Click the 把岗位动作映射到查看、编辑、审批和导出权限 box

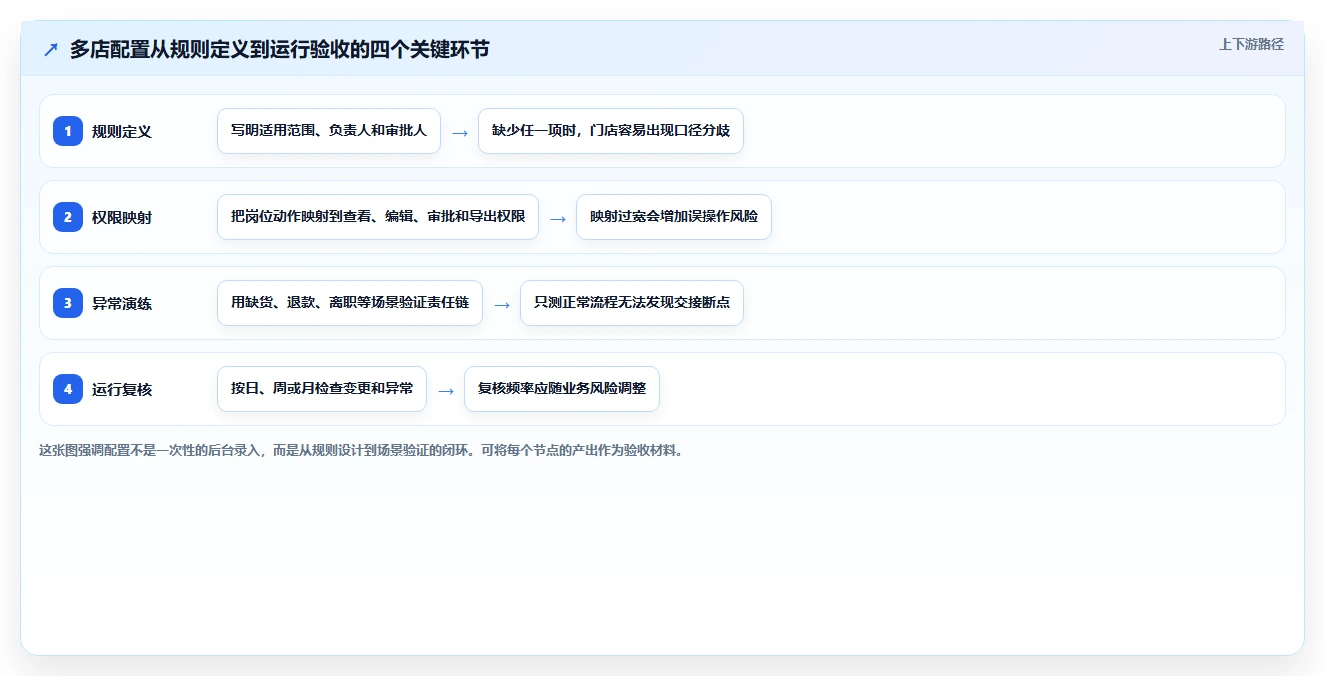[378, 217]
